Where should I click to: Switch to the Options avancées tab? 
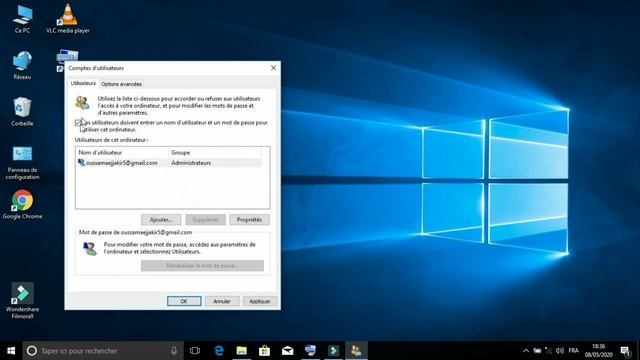pyautogui.click(x=121, y=84)
